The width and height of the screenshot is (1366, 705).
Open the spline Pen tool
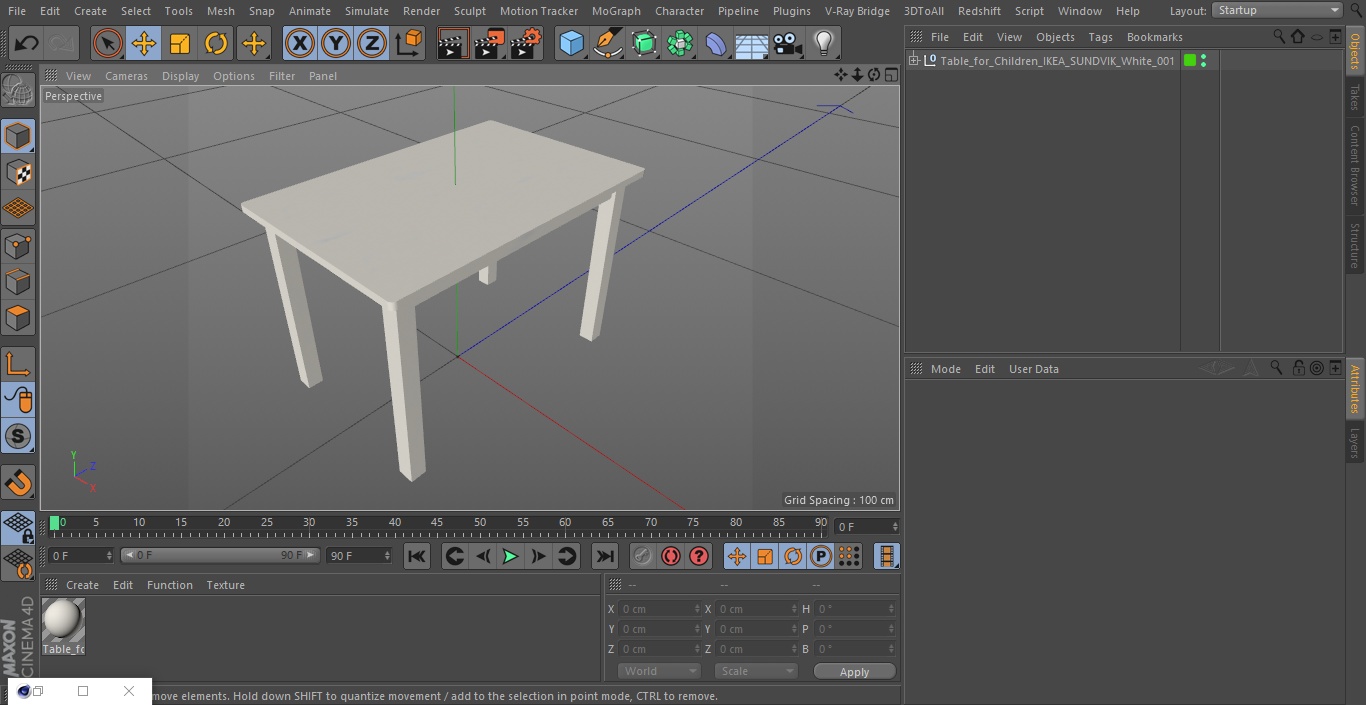pyautogui.click(x=608, y=43)
